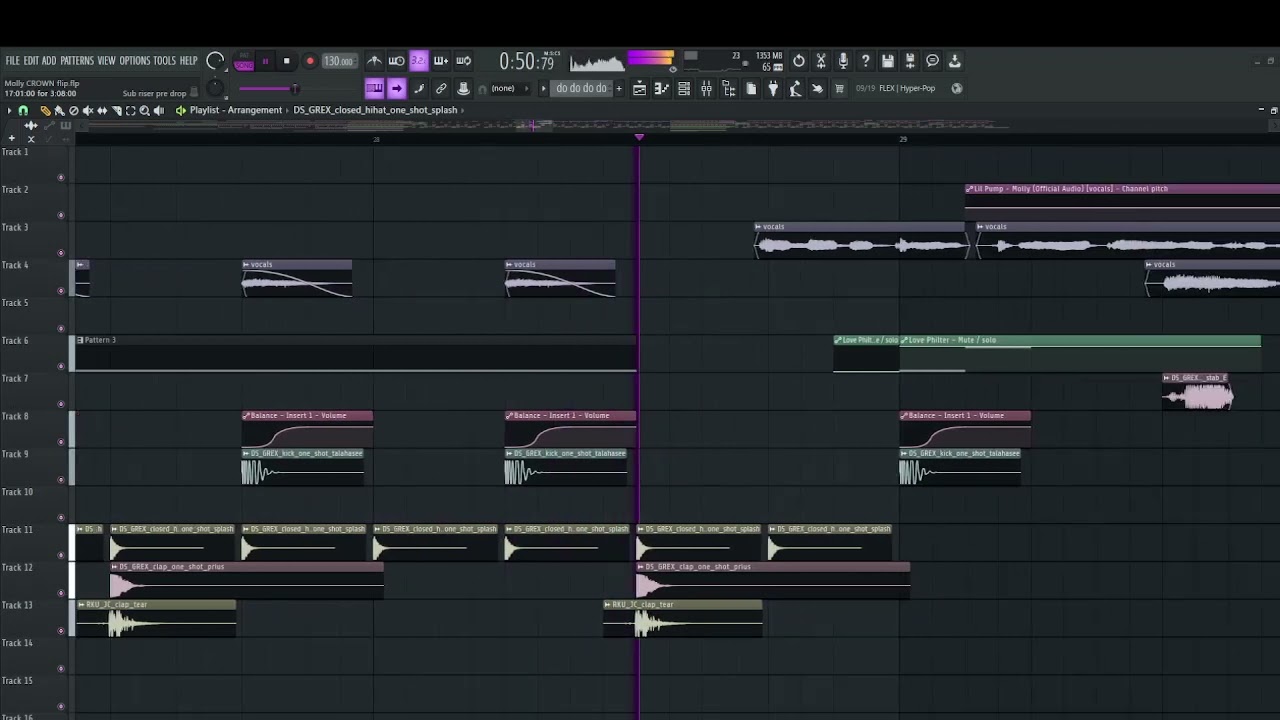The width and height of the screenshot is (1280, 720).
Task: Click the 130.000 tempo field
Action: tap(339, 61)
